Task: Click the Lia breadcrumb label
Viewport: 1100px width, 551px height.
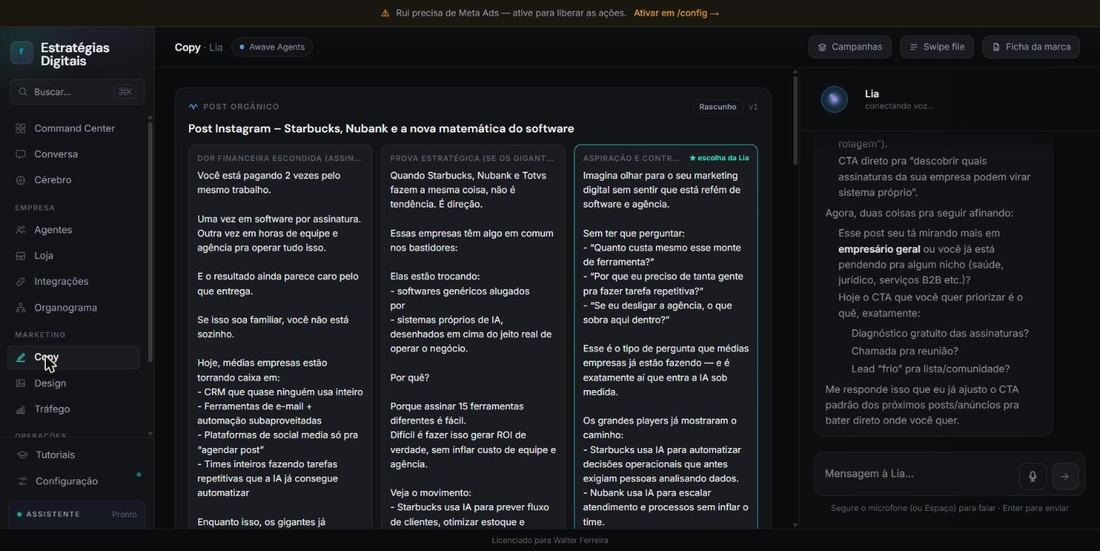Action: pyautogui.click(x=215, y=47)
